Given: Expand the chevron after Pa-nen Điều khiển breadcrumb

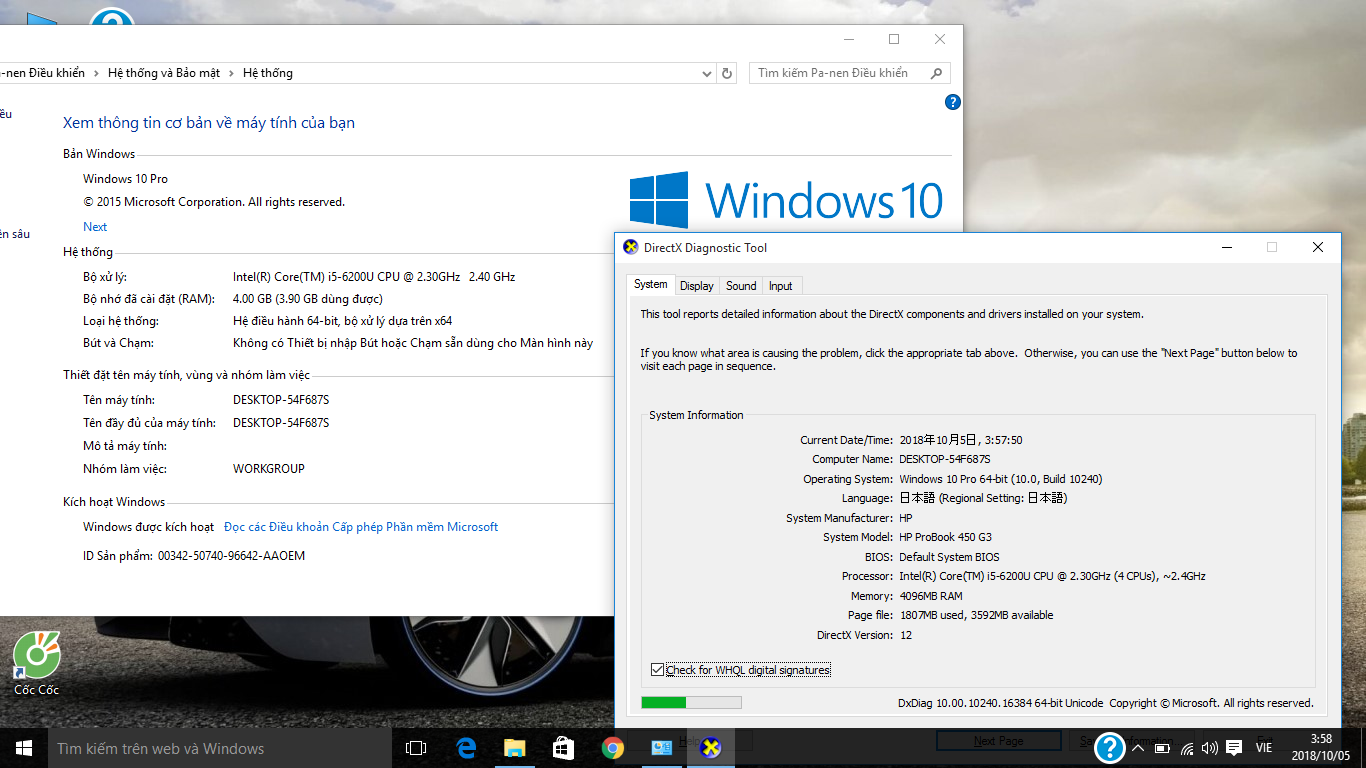Looking at the screenshot, I should [96, 73].
